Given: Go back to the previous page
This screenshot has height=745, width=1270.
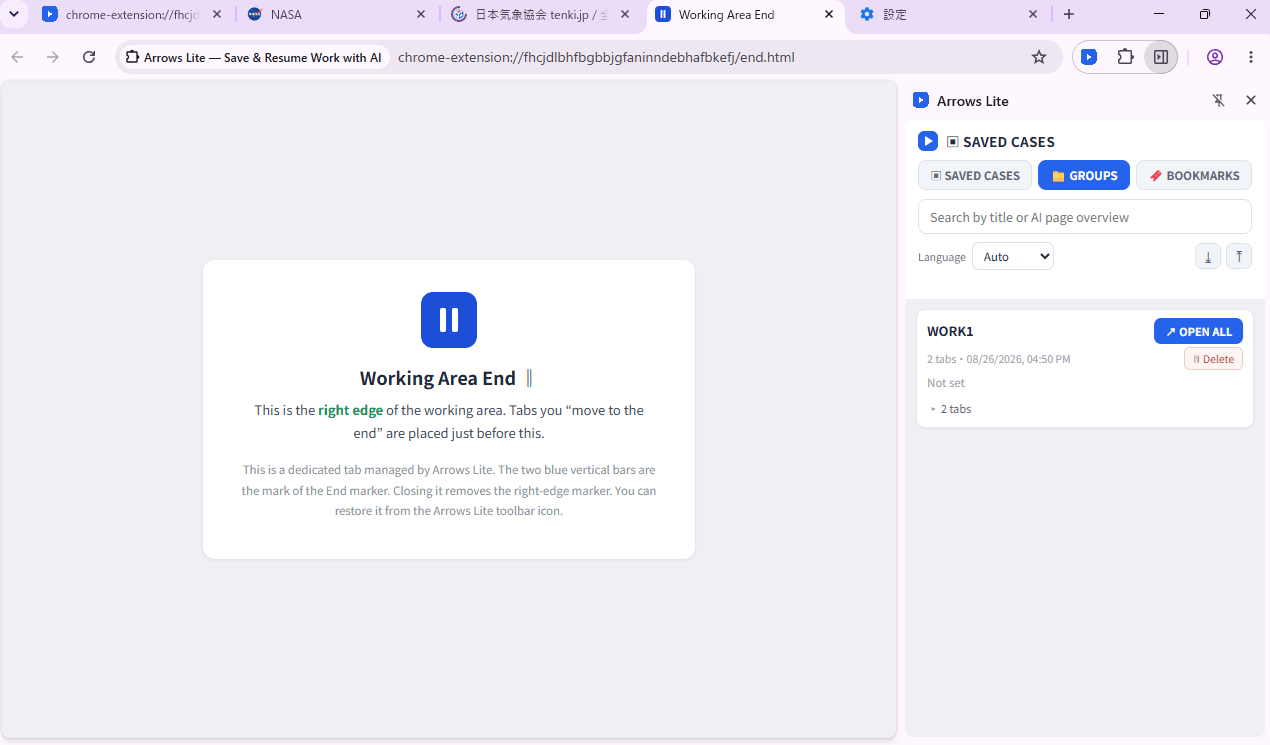Looking at the screenshot, I should (x=17, y=57).
